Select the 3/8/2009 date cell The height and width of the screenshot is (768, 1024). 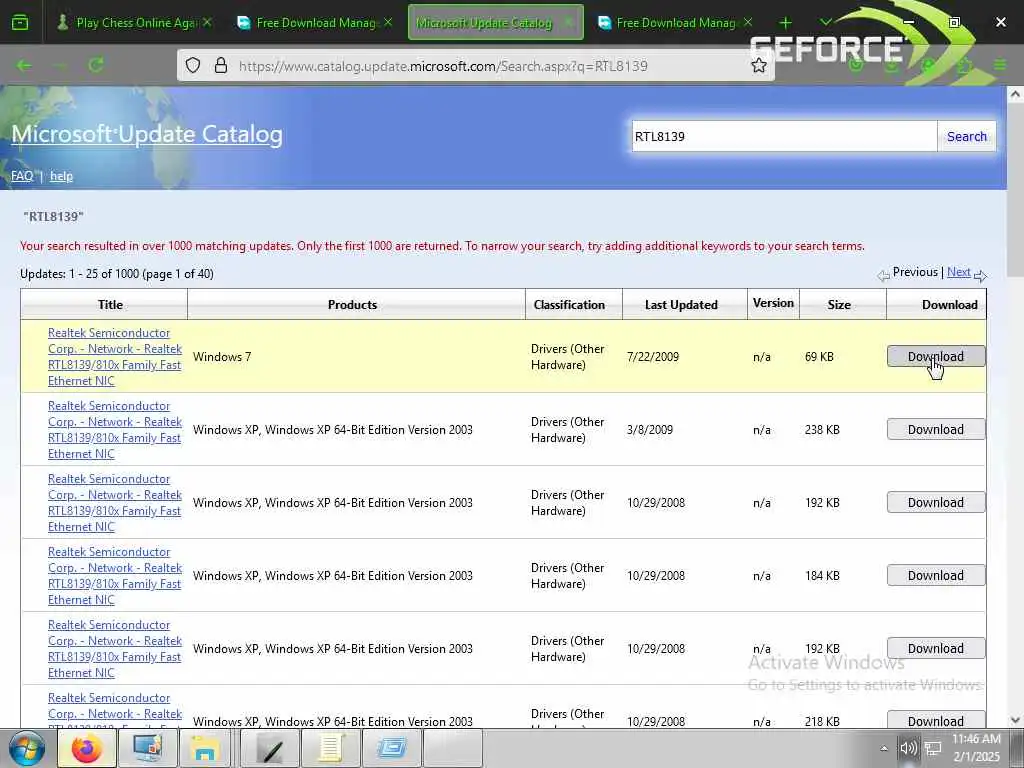point(650,430)
